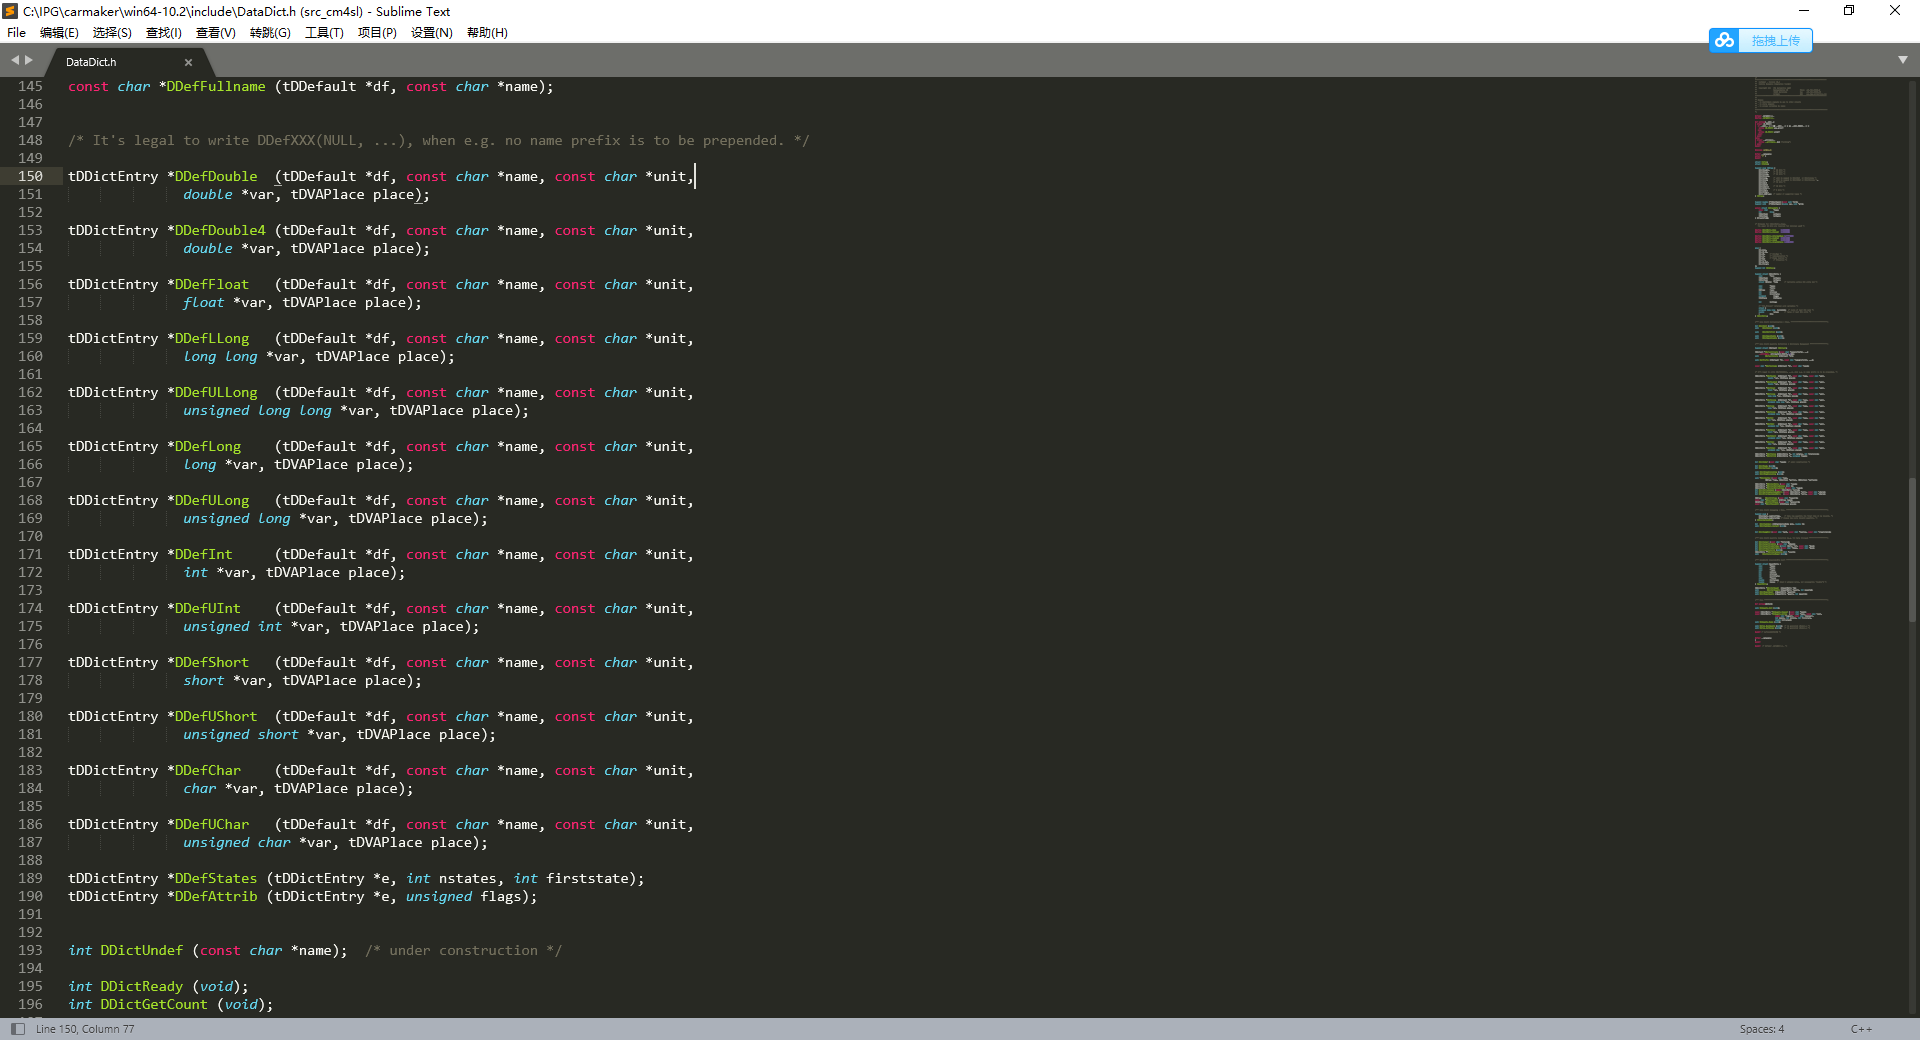This screenshot has width=1920, height=1040.
Task: Click the DDefUInt function name
Action: pyautogui.click(x=208, y=609)
